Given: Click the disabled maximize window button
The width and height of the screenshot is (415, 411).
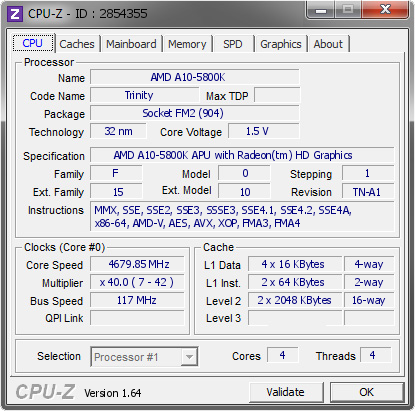Looking at the screenshot, I should click(x=348, y=10).
